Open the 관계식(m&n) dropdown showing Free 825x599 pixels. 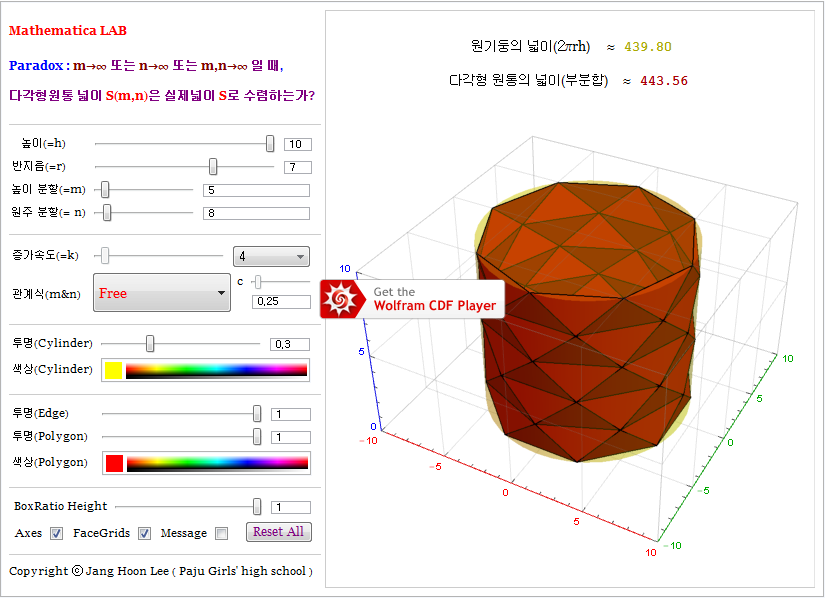[162, 293]
